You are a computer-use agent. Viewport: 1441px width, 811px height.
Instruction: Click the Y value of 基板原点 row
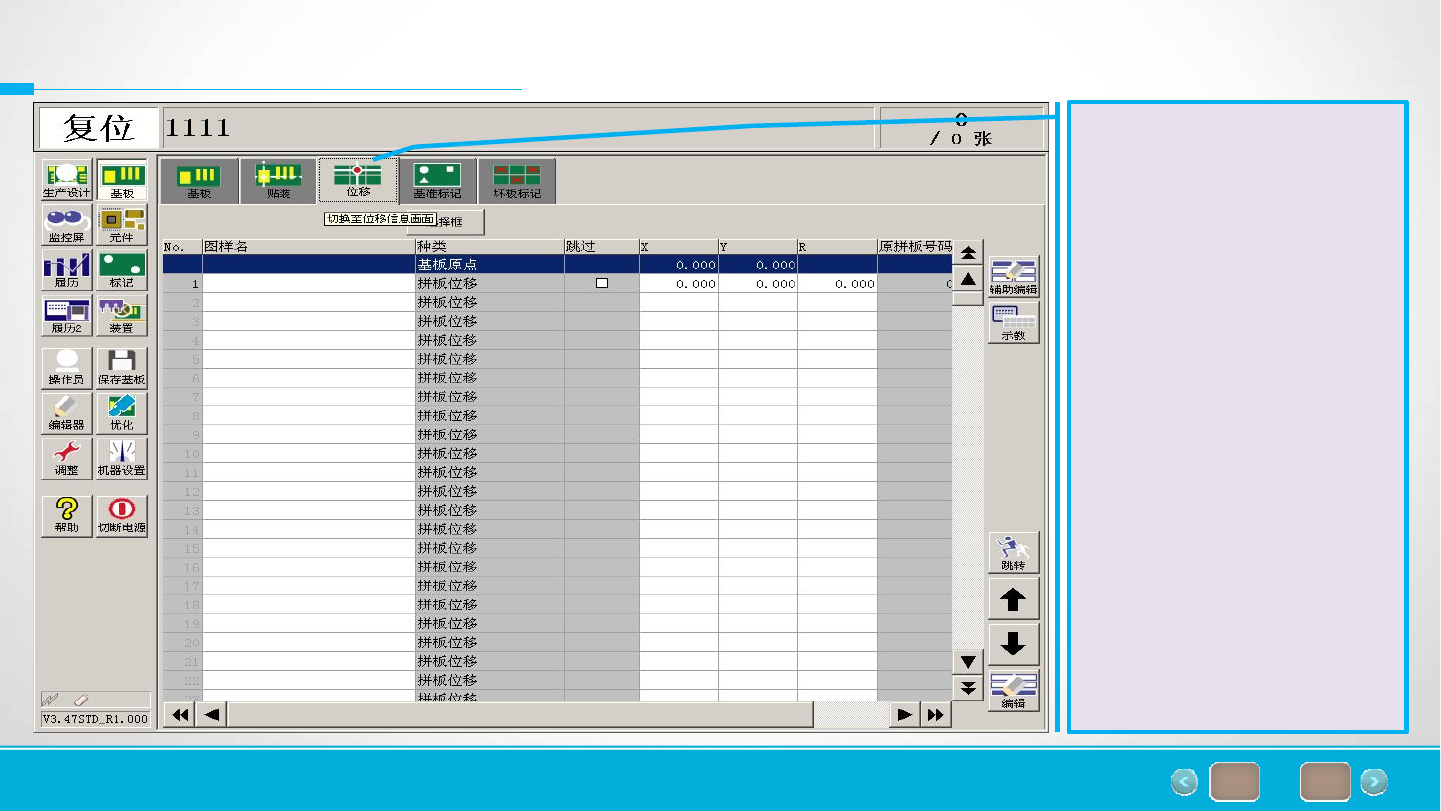coord(758,265)
